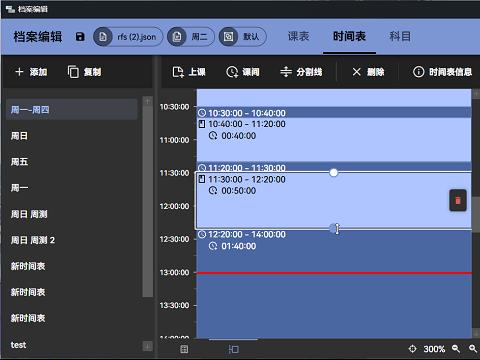
Task: Switch to the 时间表 tab
Action: click(349, 37)
